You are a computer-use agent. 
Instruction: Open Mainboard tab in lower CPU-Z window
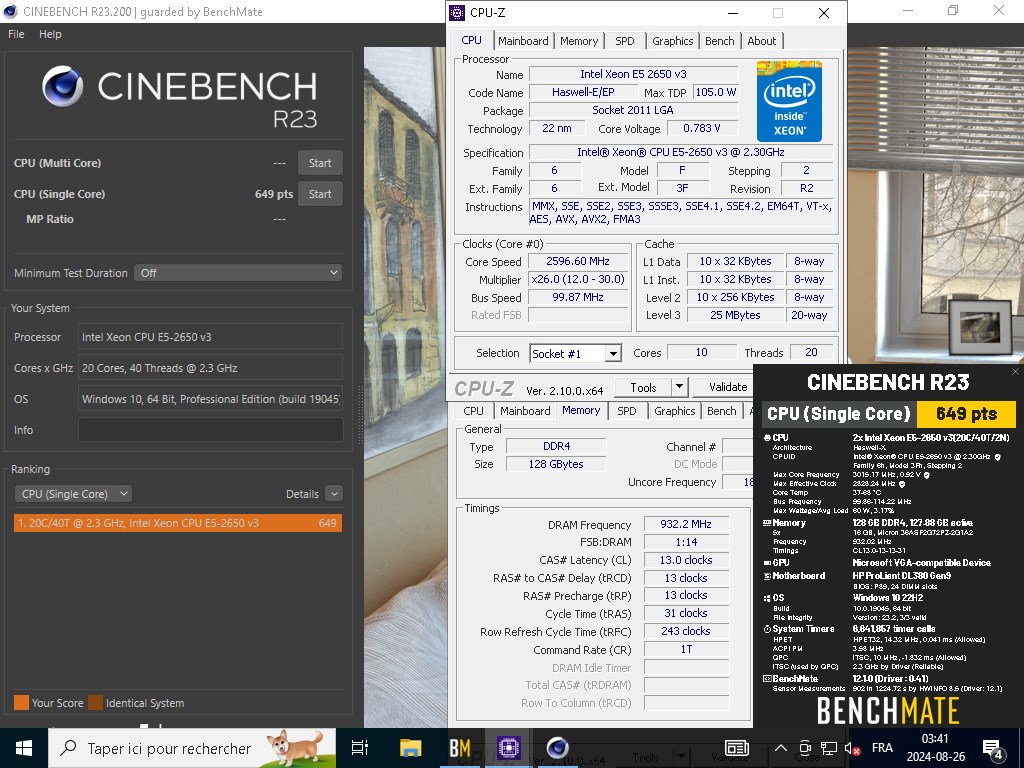pos(525,411)
